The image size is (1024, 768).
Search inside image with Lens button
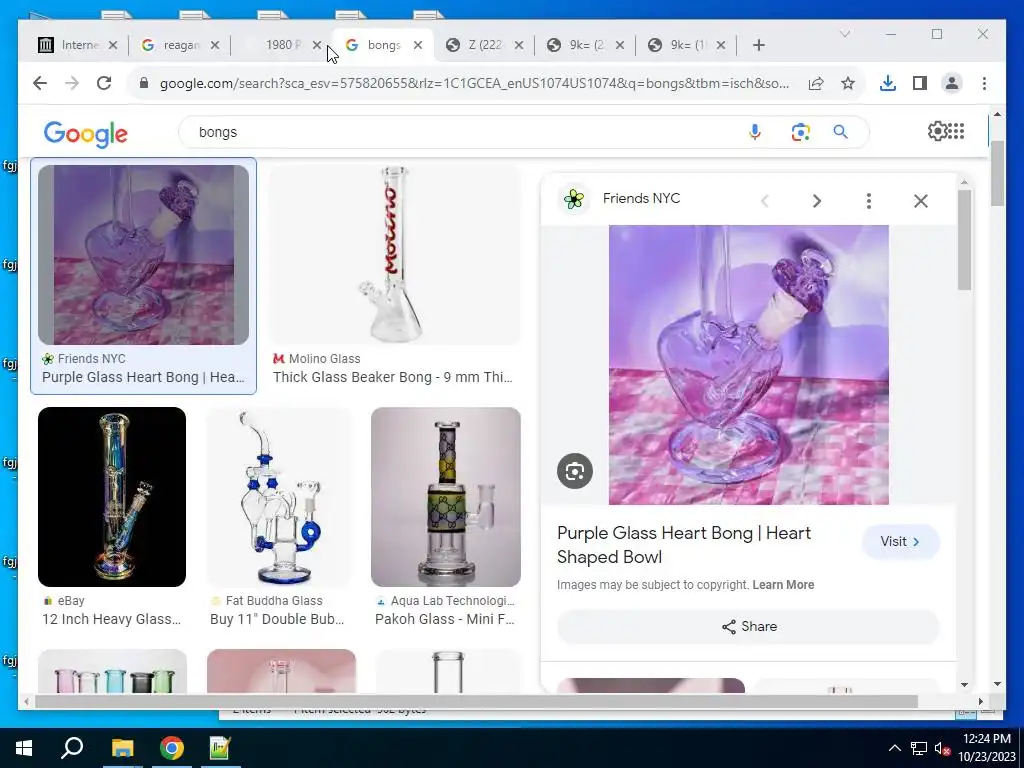[x=575, y=471]
